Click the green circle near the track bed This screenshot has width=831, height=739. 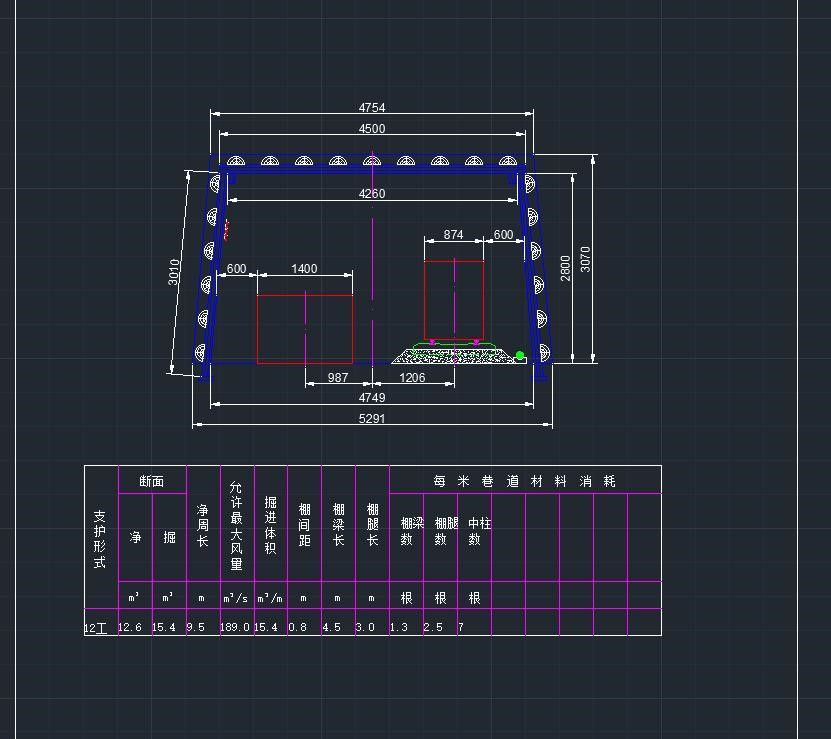(x=520, y=356)
